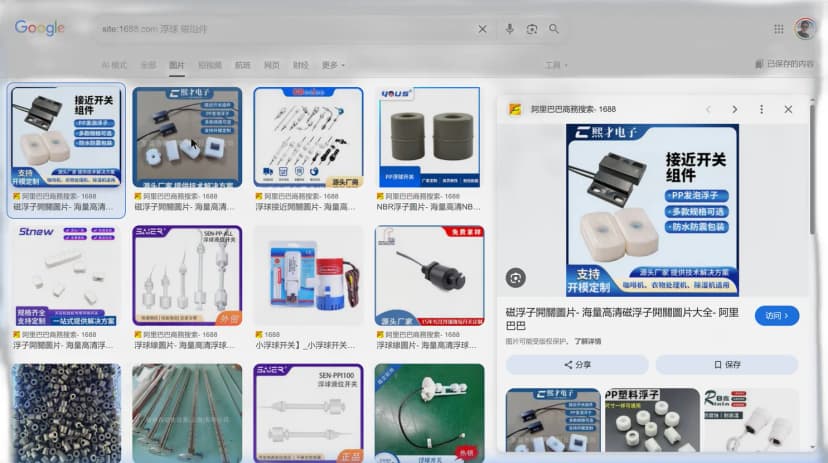Click the 分享 share button
The image size is (828, 463).
[x=577, y=364]
